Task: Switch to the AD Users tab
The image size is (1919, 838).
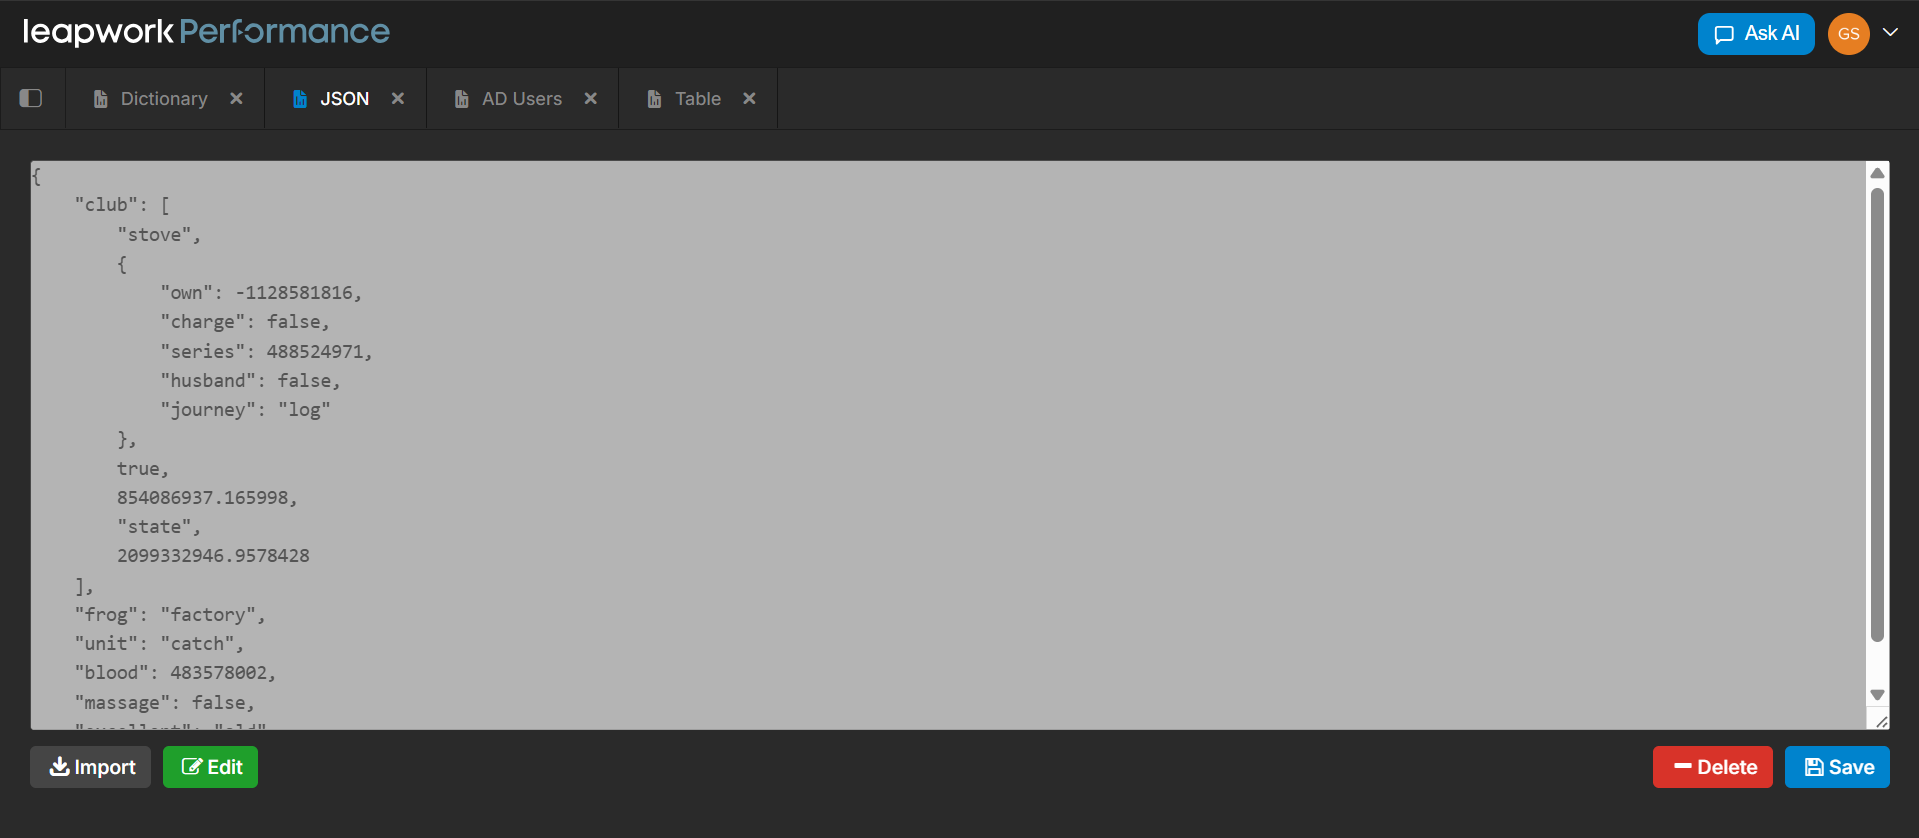Action: 521,99
